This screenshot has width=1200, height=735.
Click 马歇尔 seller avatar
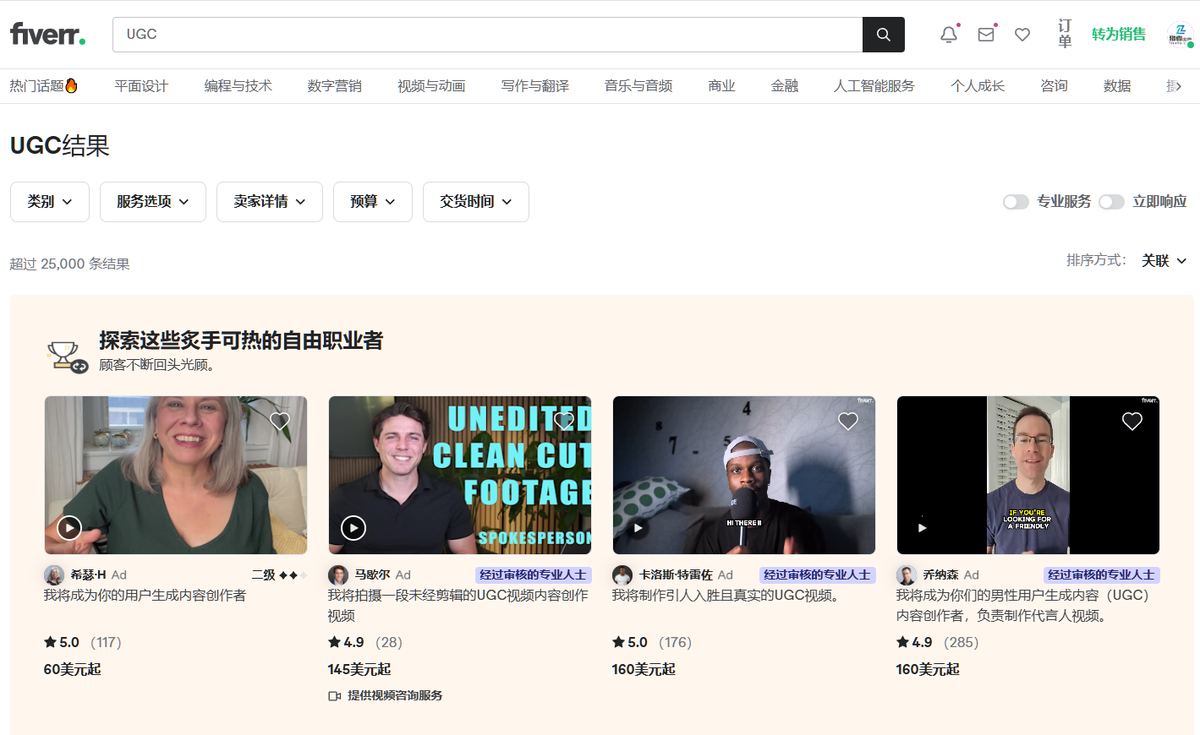338,575
